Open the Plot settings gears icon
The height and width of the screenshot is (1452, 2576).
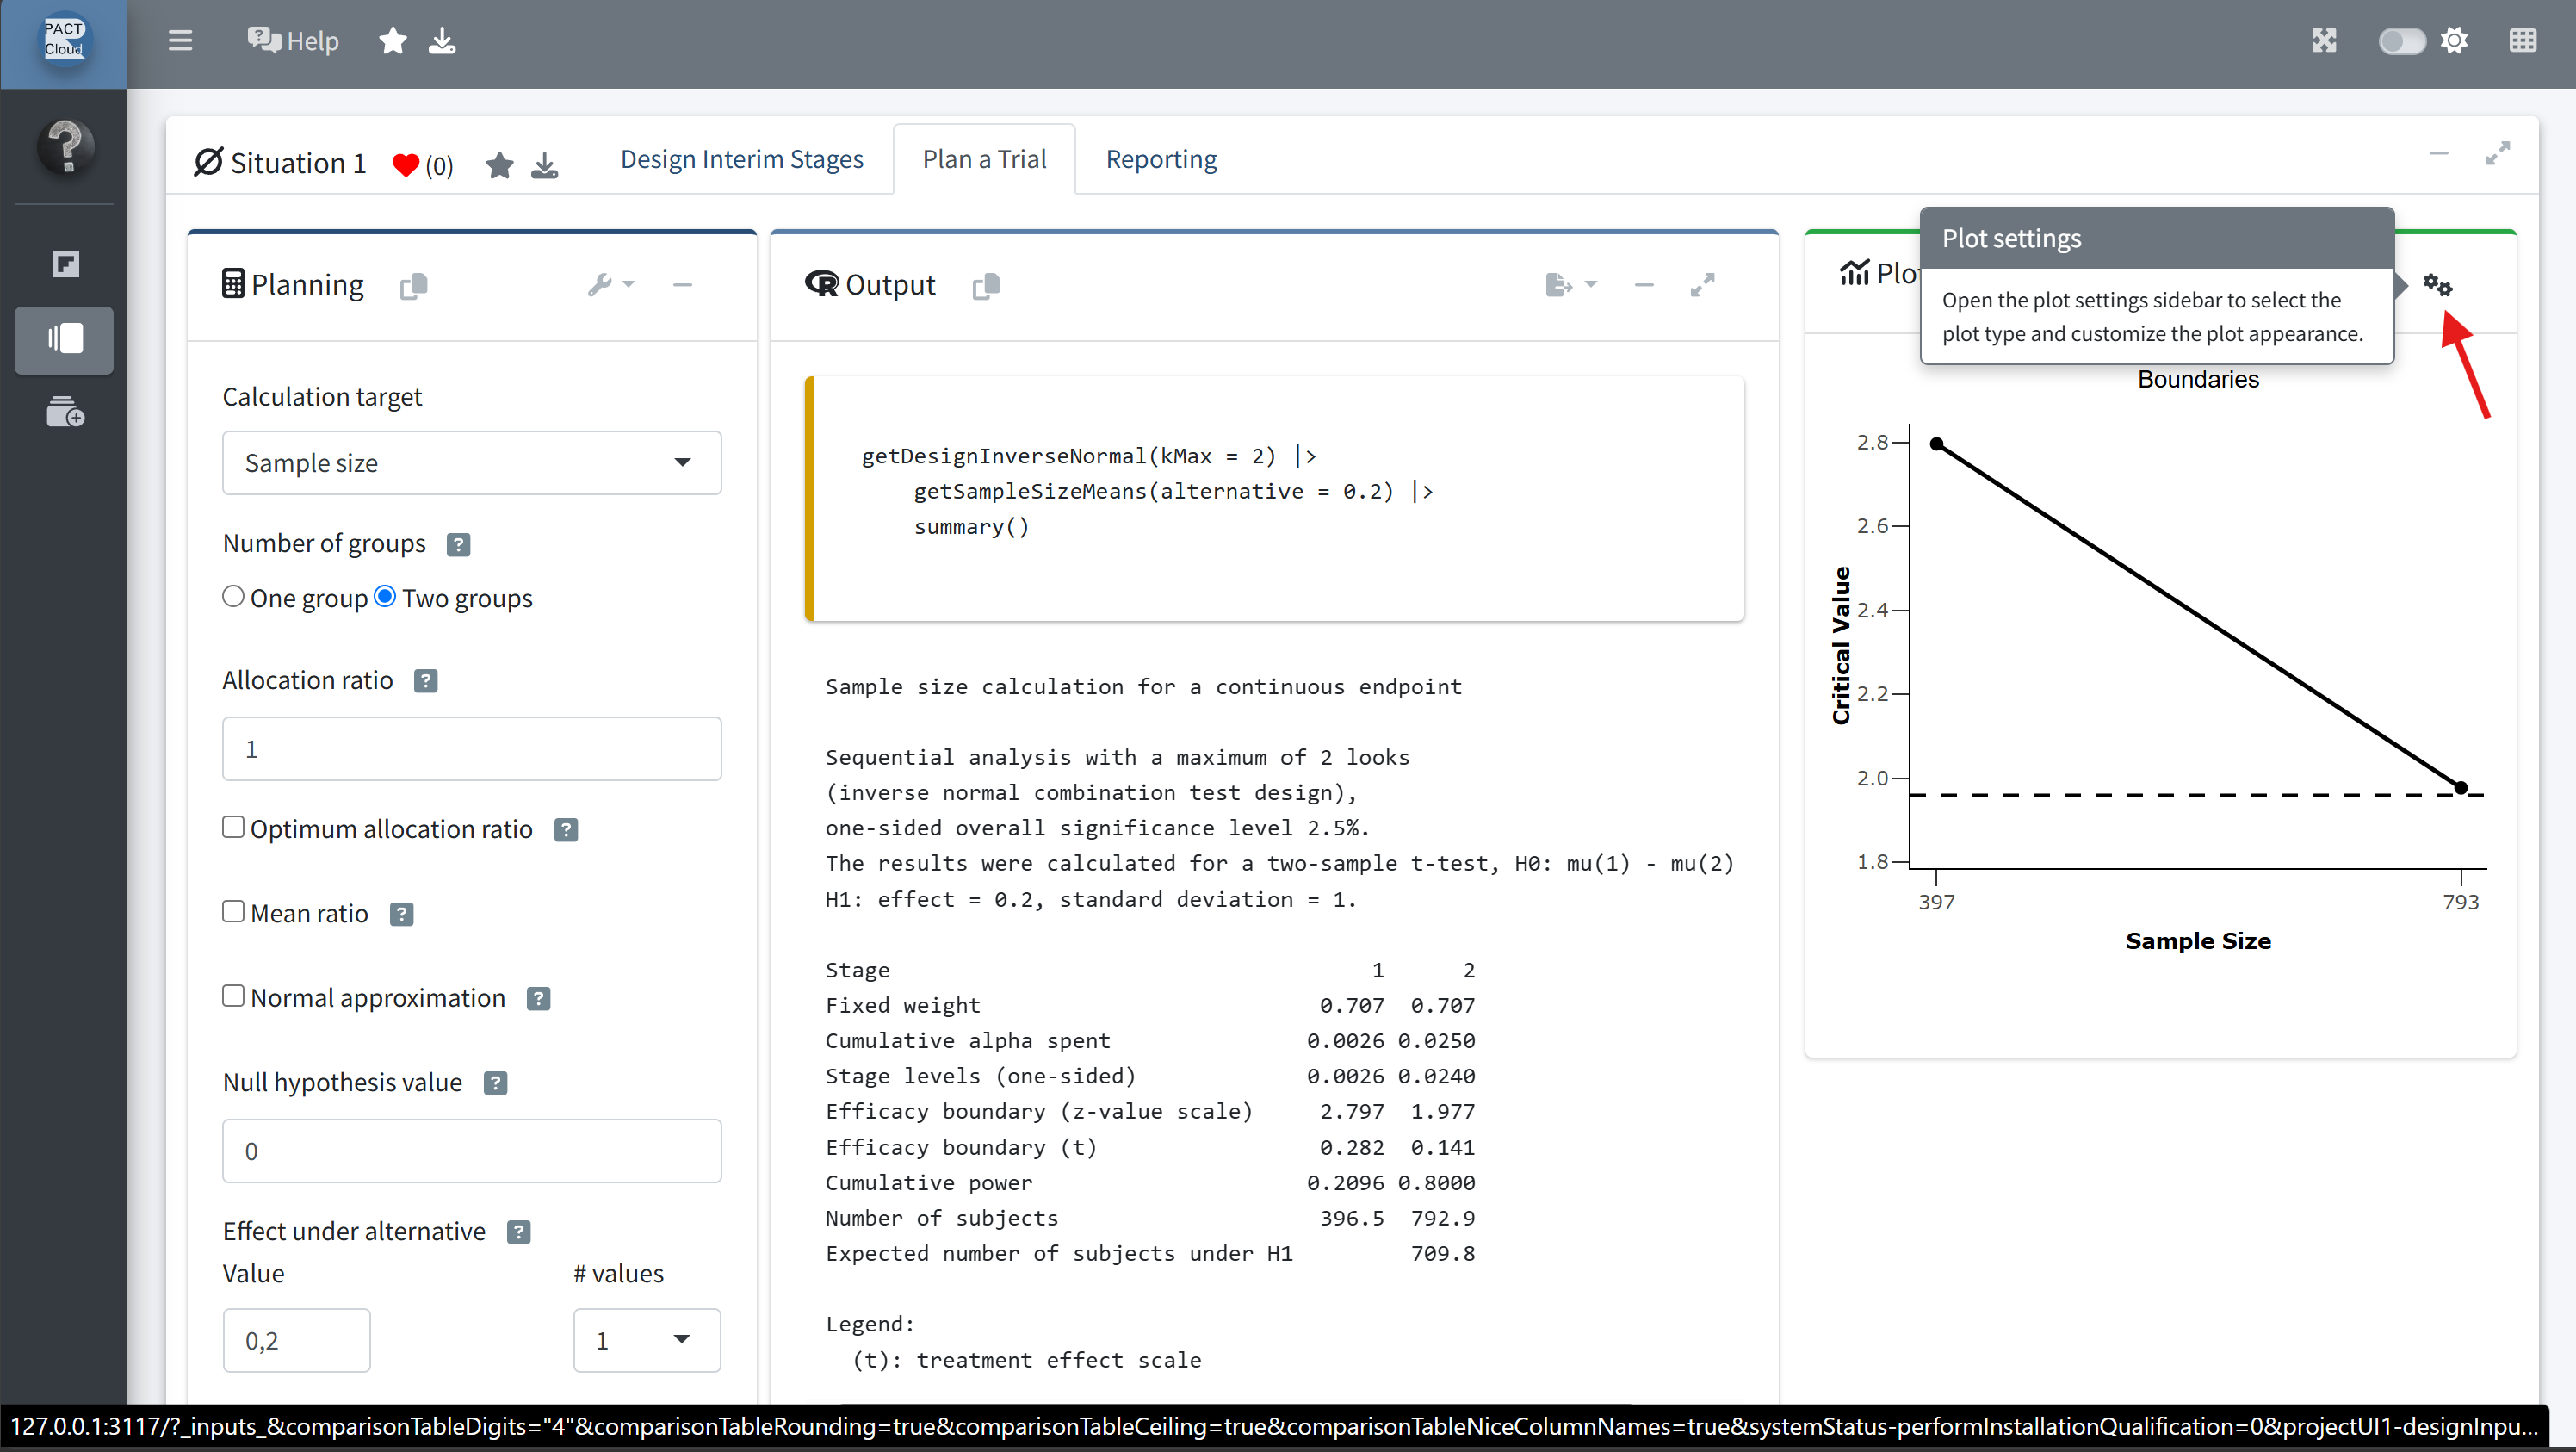click(x=2438, y=286)
